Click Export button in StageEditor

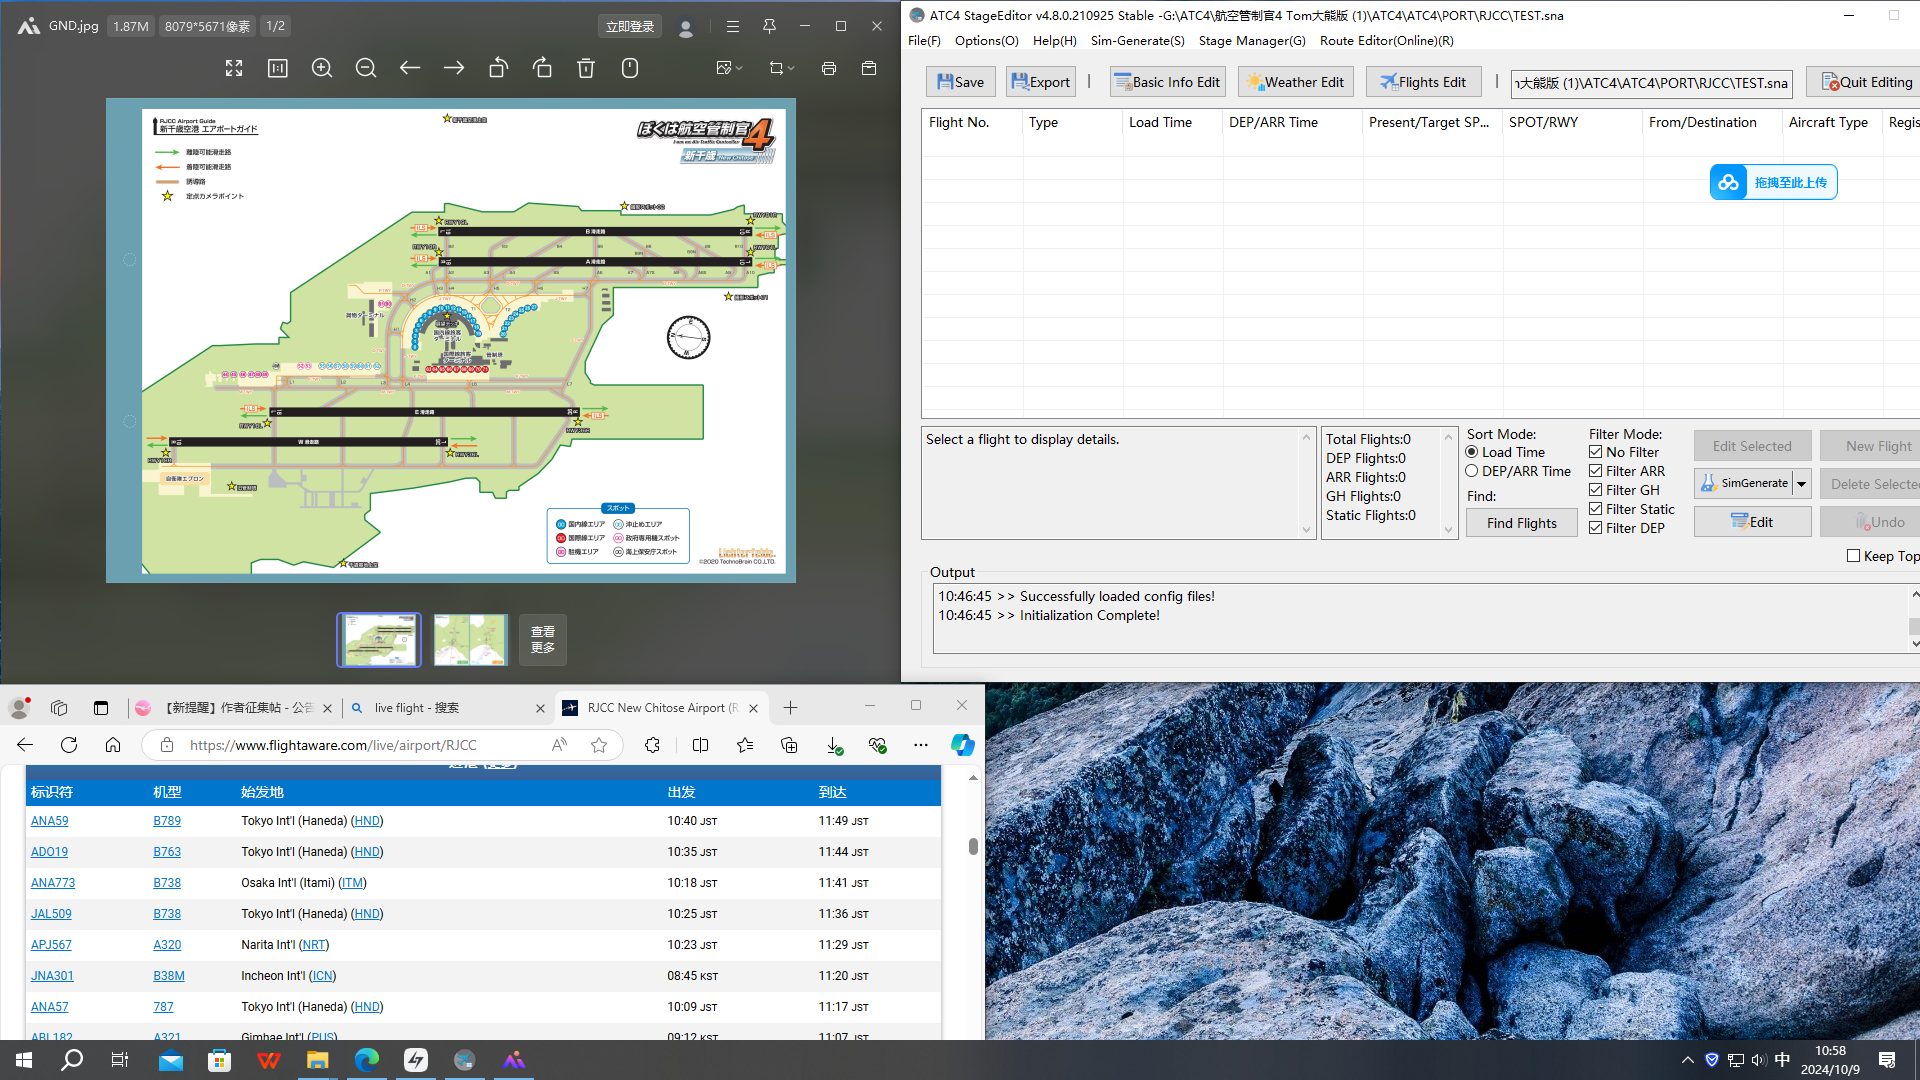tap(1040, 82)
